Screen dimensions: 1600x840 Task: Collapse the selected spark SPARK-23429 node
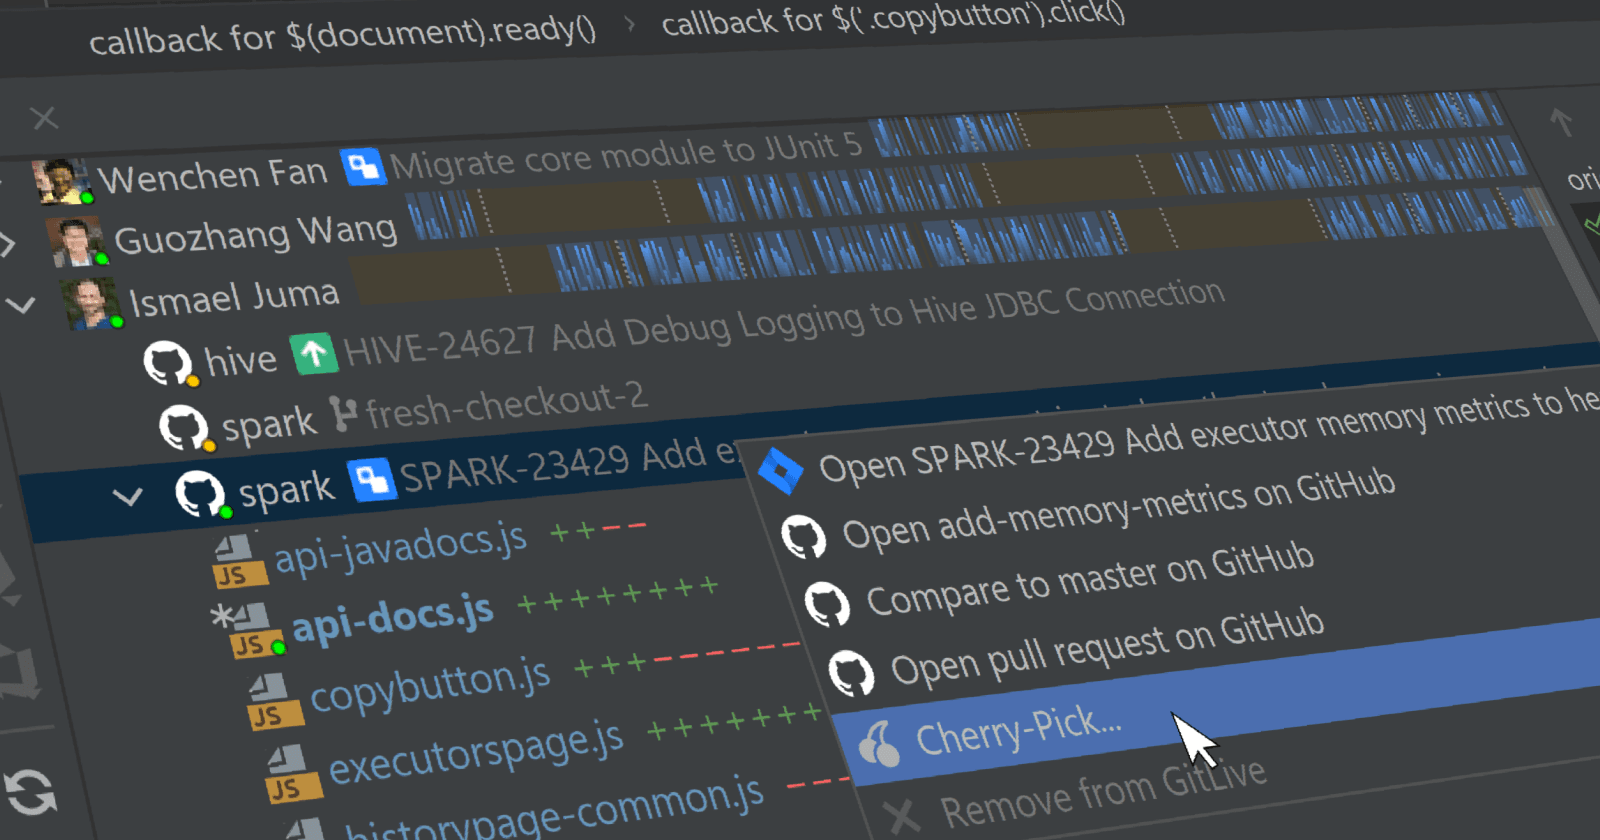(x=128, y=497)
